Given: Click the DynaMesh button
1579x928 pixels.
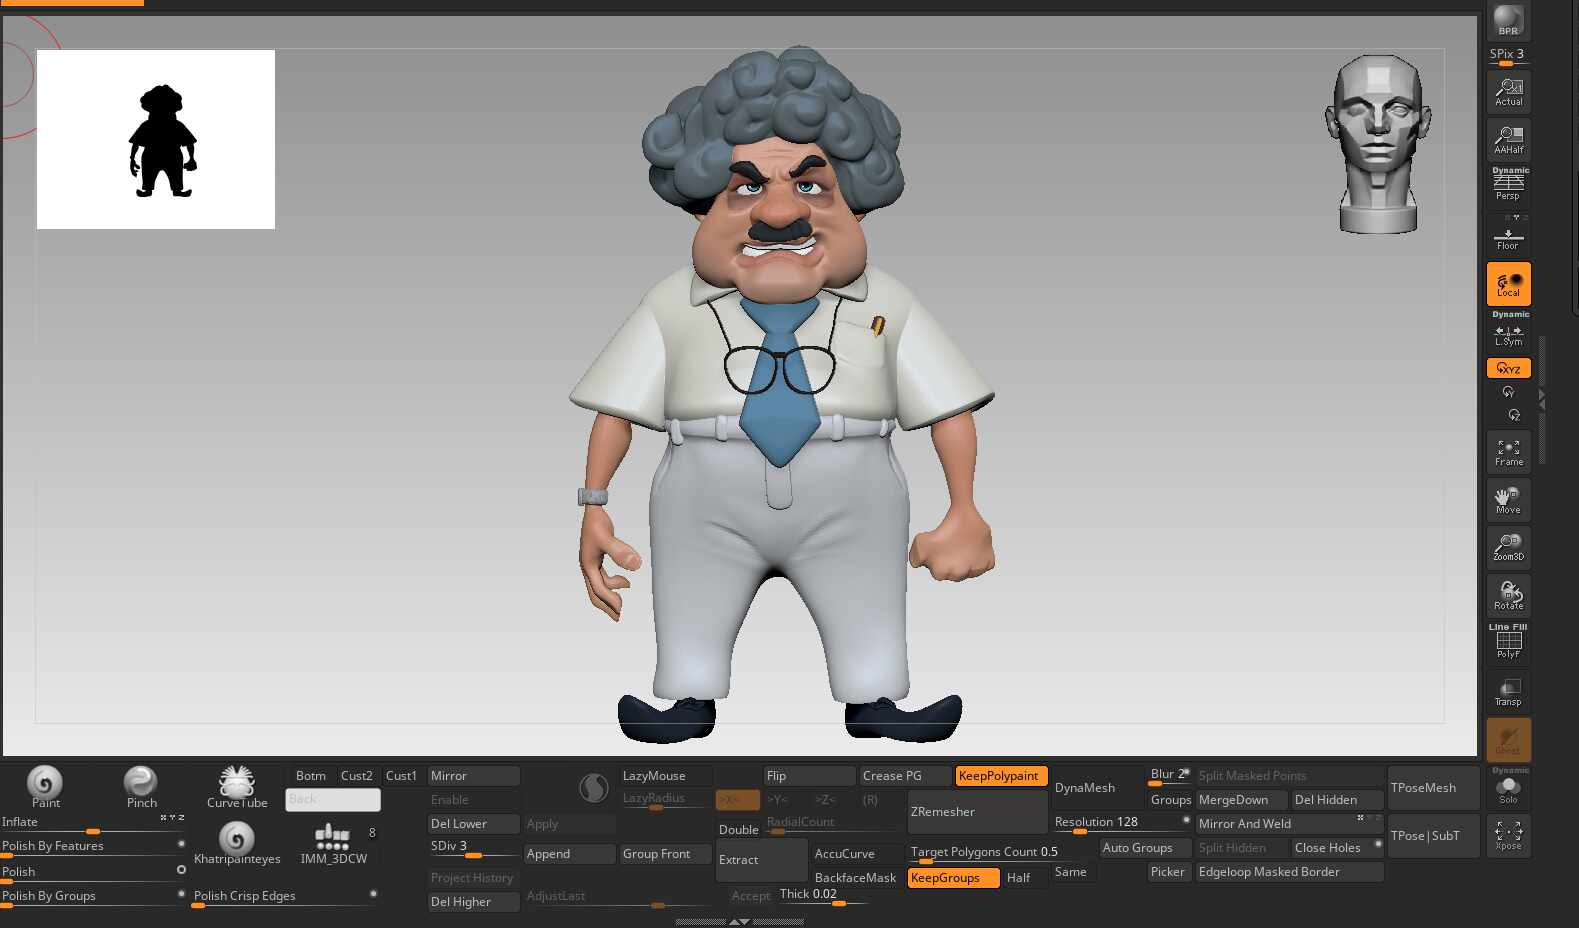Looking at the screenshot, I should 1097,788.
